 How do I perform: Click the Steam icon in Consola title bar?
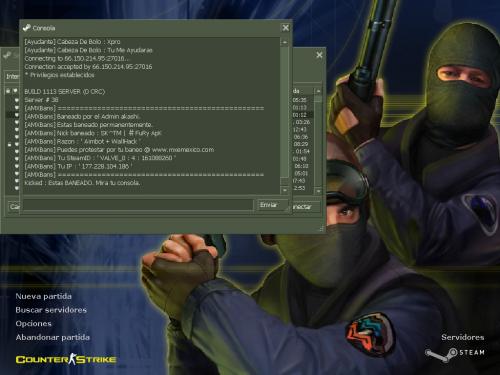pos(26,28)
